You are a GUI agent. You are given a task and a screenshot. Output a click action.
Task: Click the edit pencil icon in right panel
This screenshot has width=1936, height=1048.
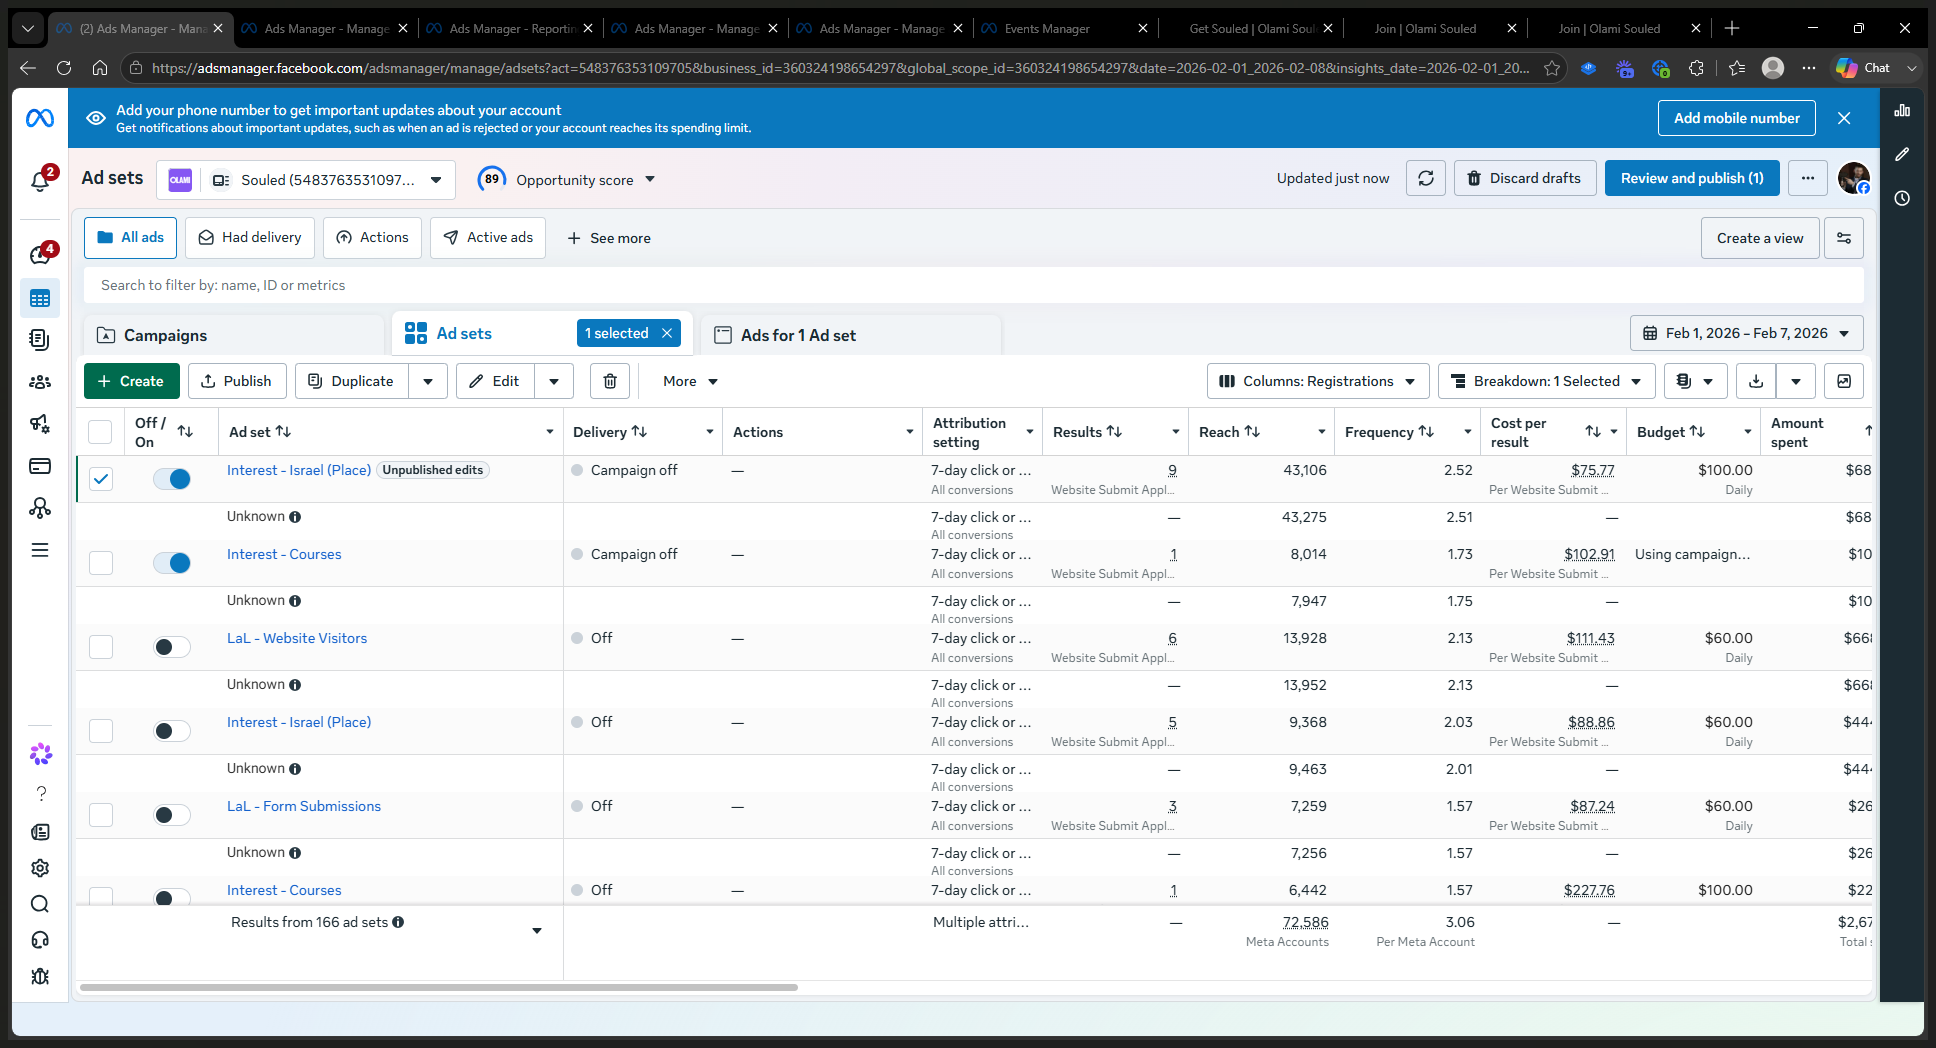click(1902, 154)
